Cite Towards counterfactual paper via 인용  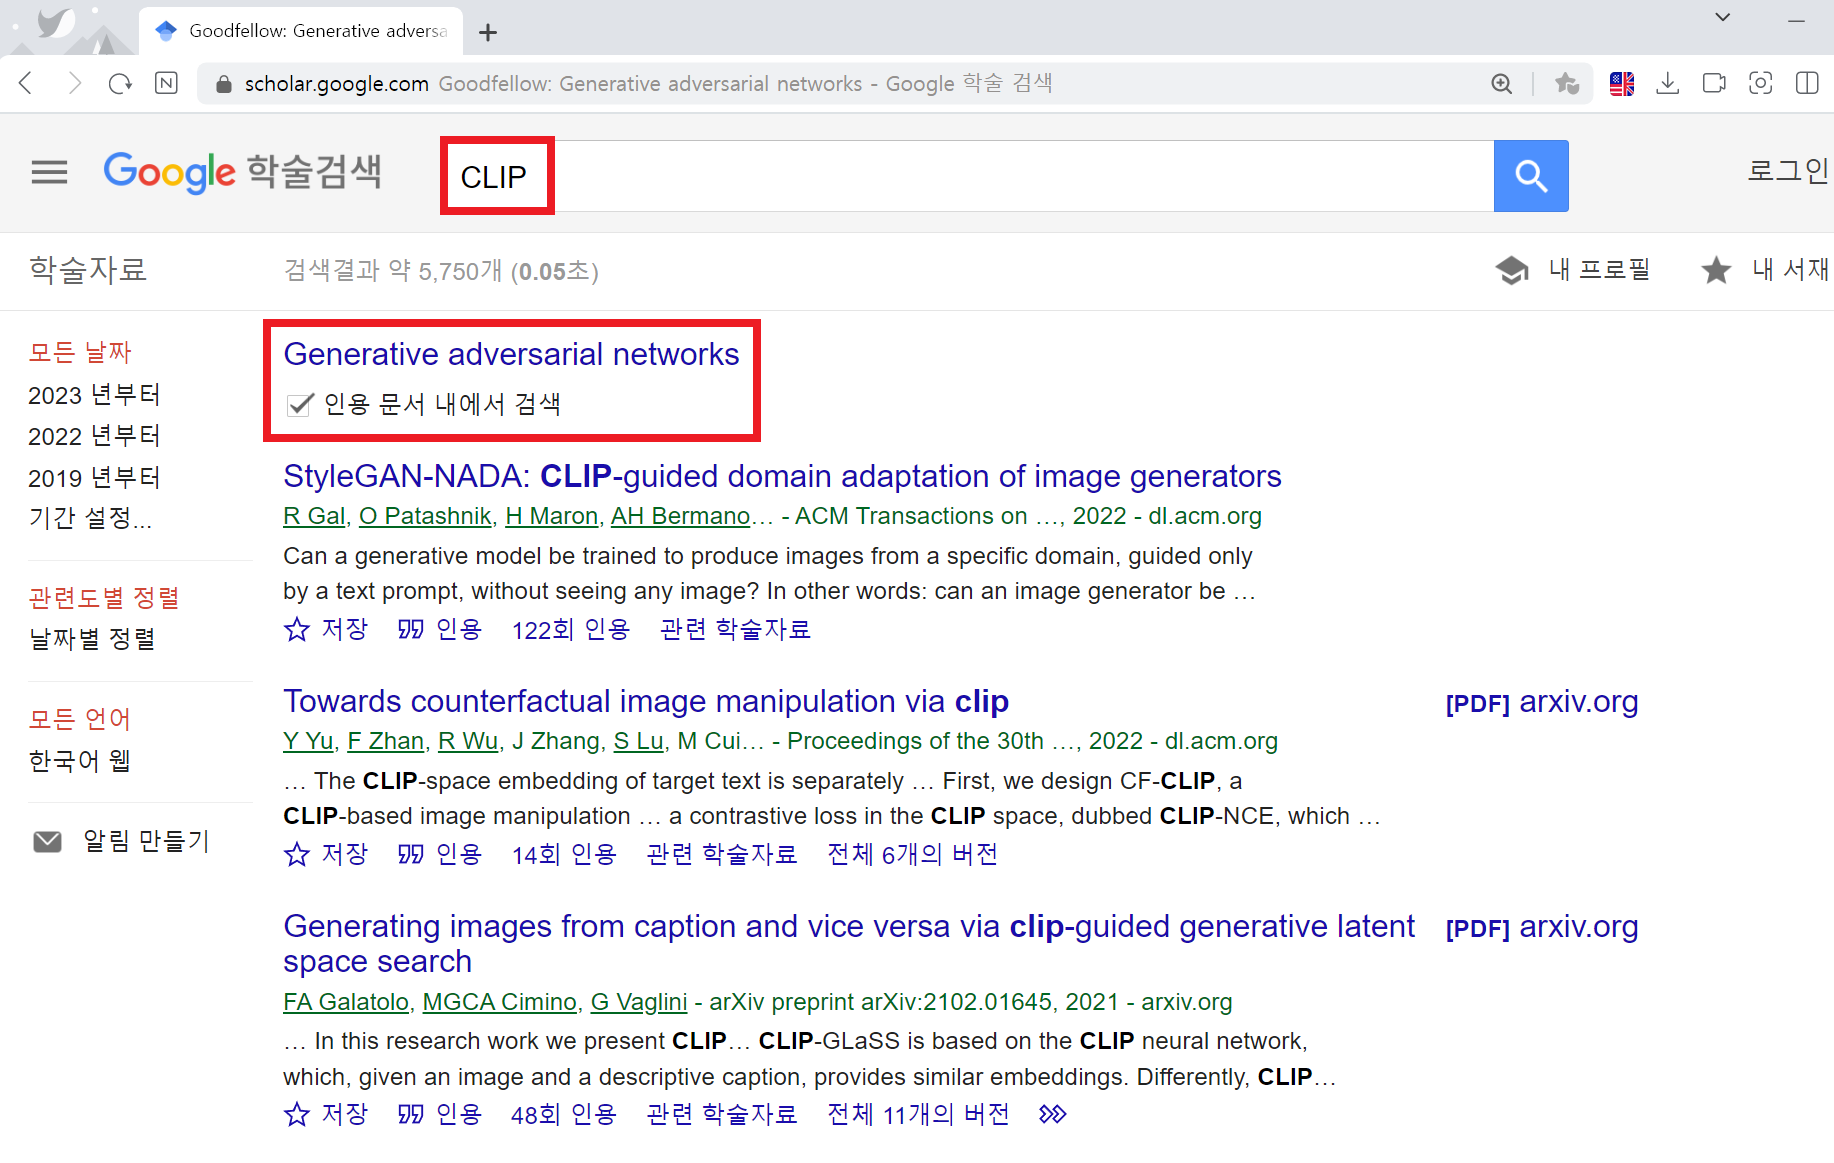pyautogui.click(x=440, y=854)
